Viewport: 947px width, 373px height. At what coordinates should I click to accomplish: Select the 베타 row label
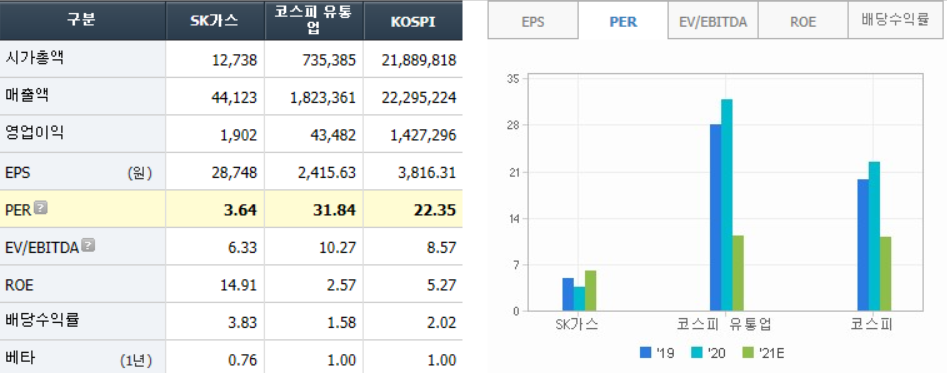click(x=19, y=358)
